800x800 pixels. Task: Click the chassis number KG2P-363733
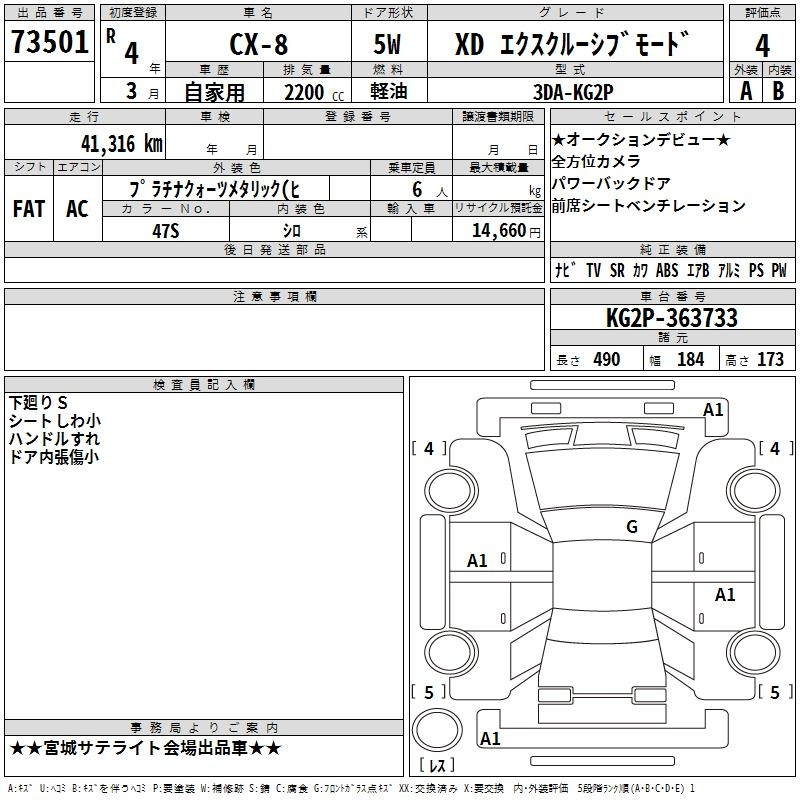tap(671, 318)
